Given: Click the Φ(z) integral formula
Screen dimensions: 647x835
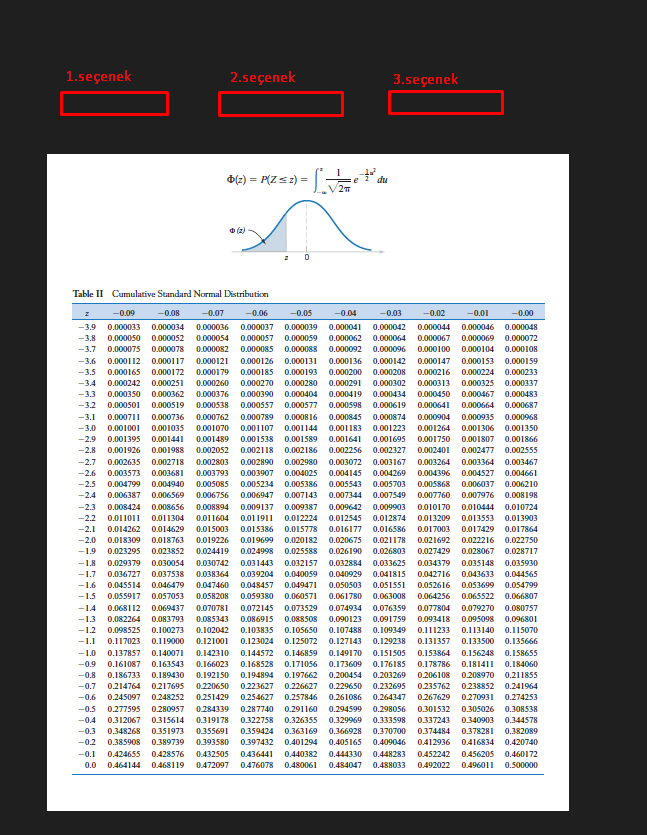Looking at the screenshot, I should click(307, 181).
